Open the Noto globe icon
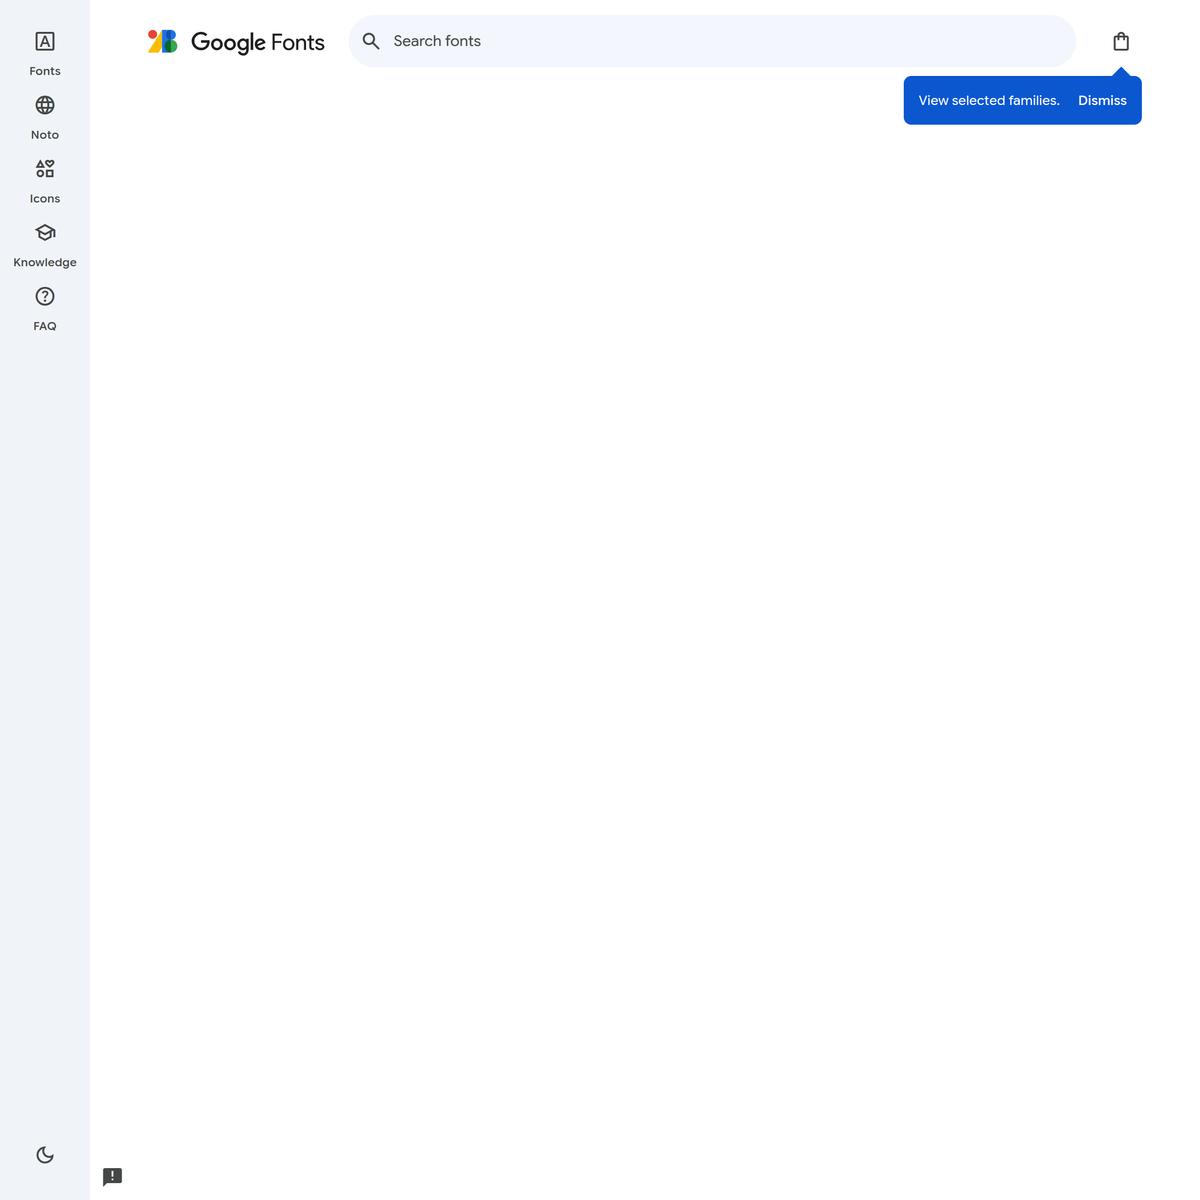This screenshot has height=1200, width=1200. pyautogui.click(x=45, y=105)
